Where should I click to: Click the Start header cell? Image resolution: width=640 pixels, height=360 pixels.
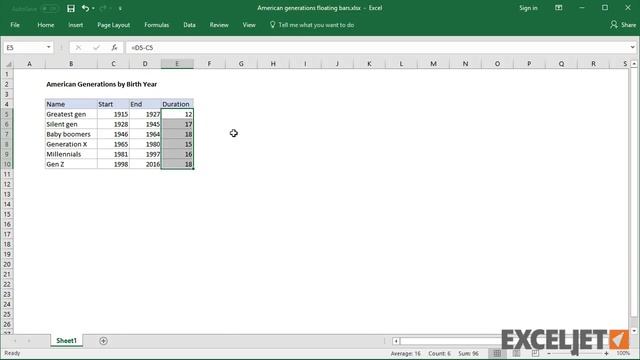[113, 104]
